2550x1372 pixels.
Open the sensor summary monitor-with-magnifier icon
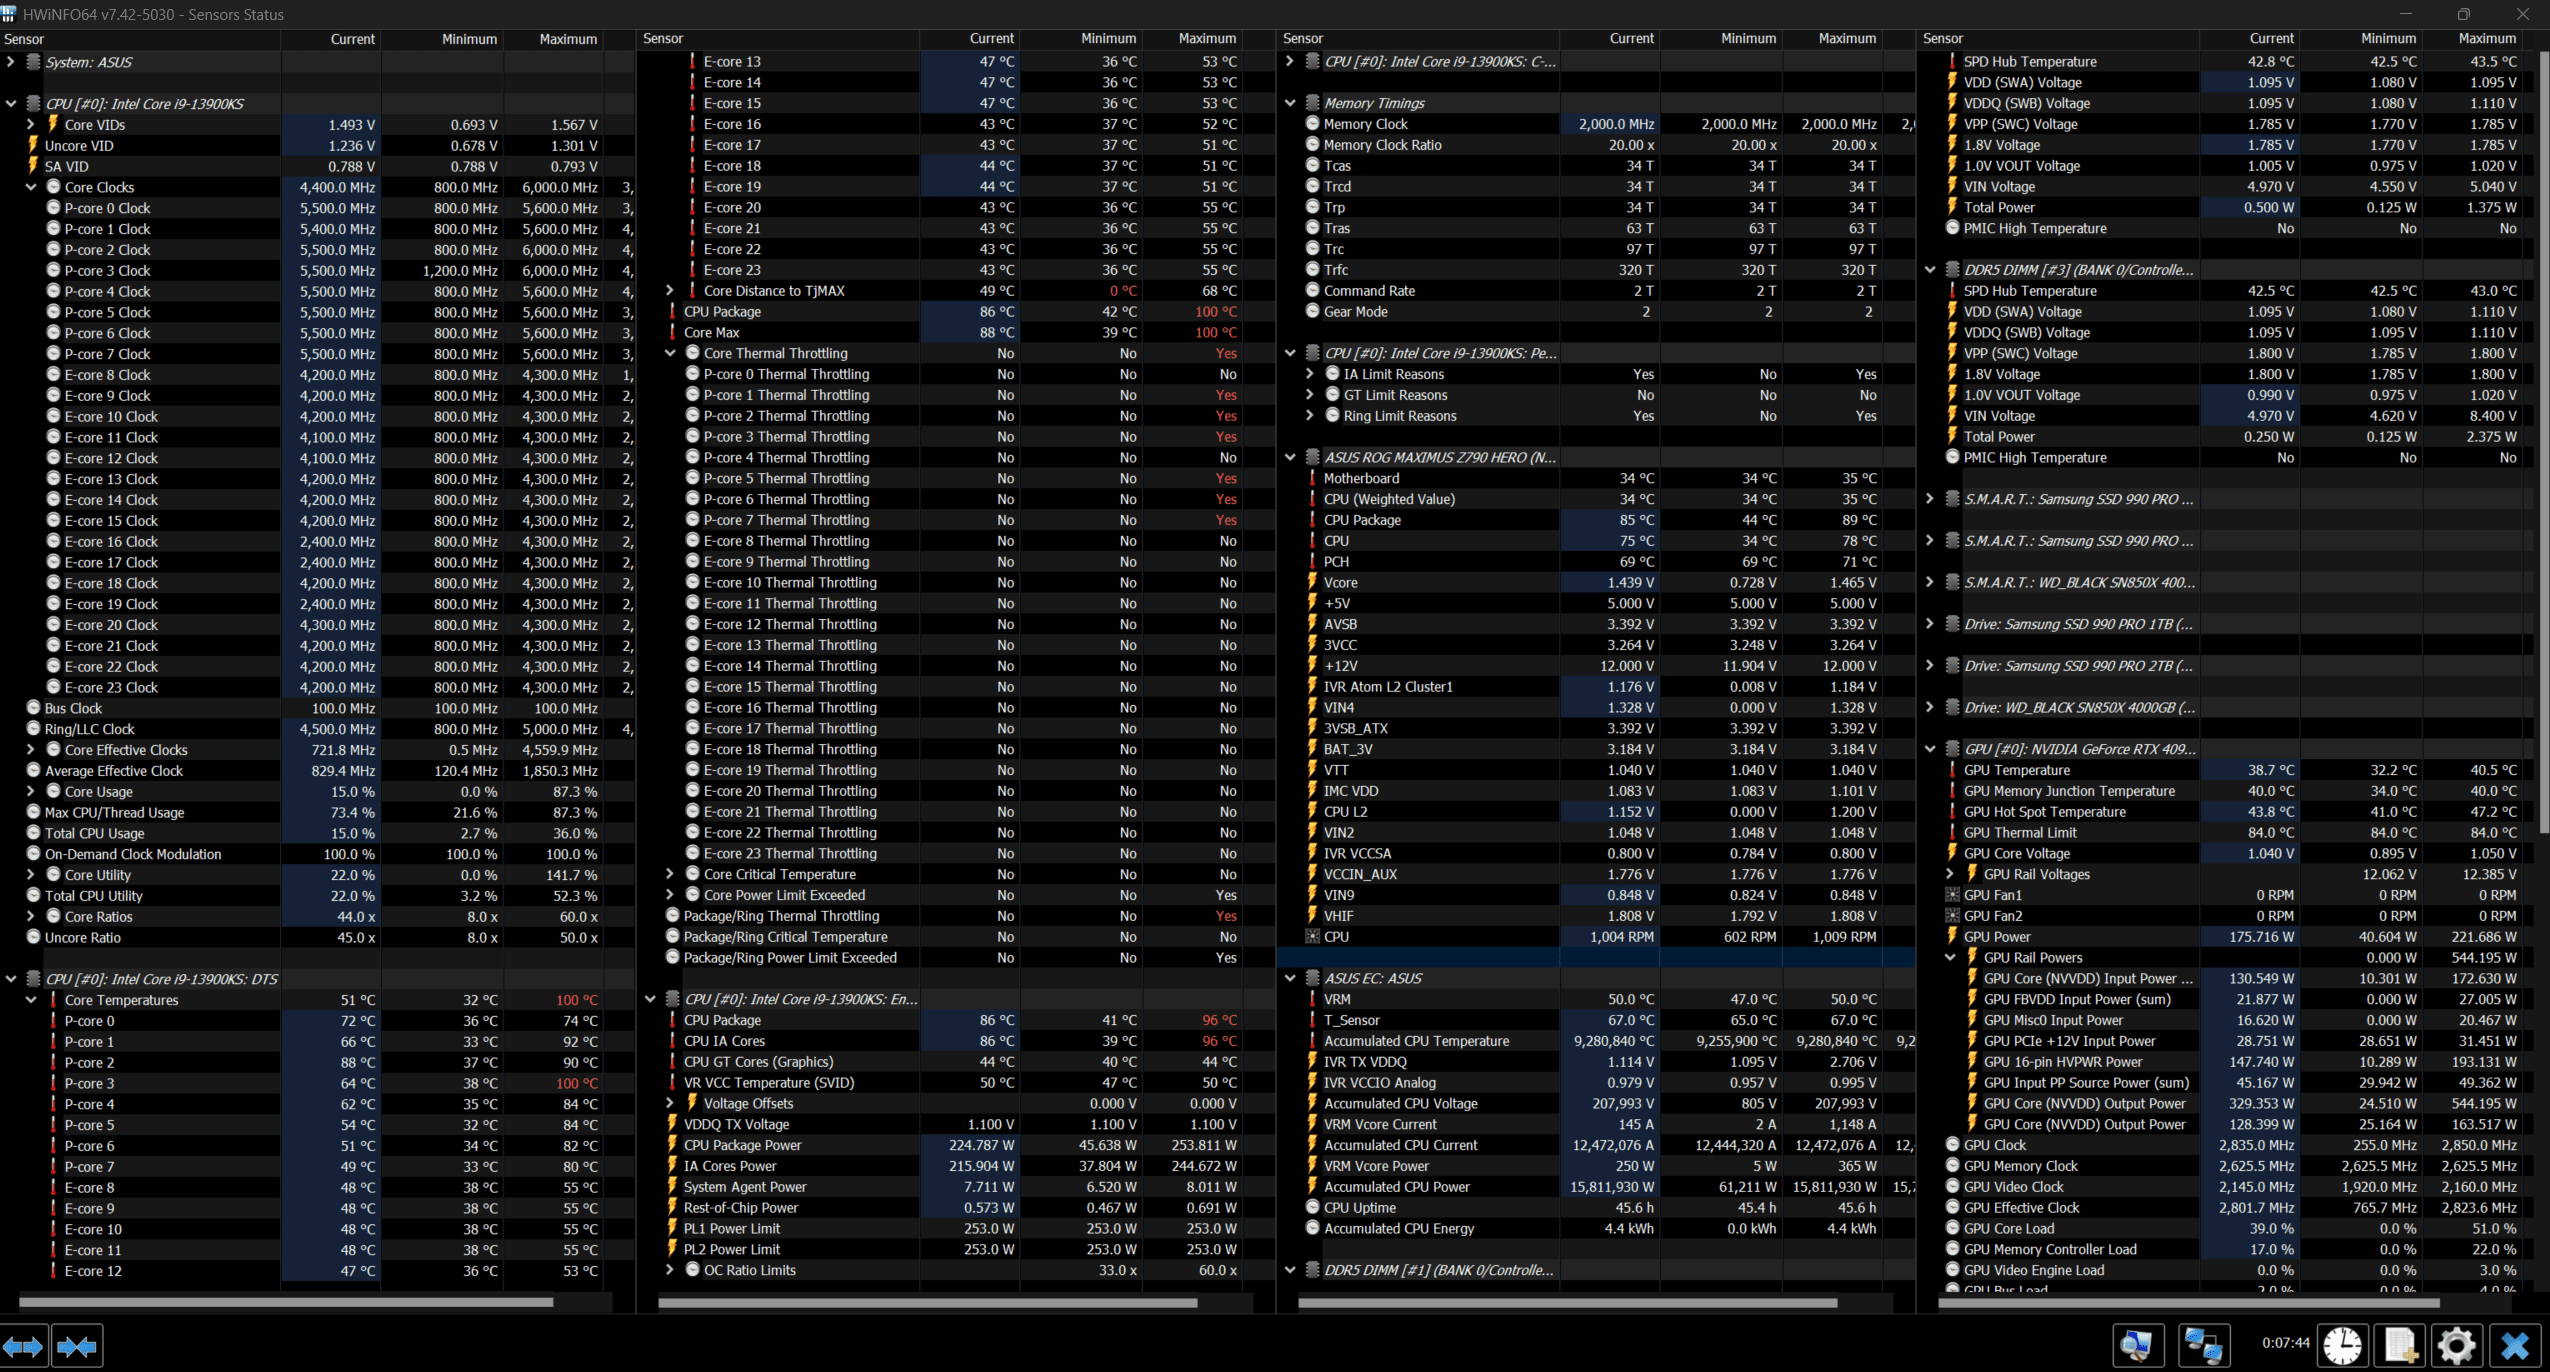pos(2138,1346)
